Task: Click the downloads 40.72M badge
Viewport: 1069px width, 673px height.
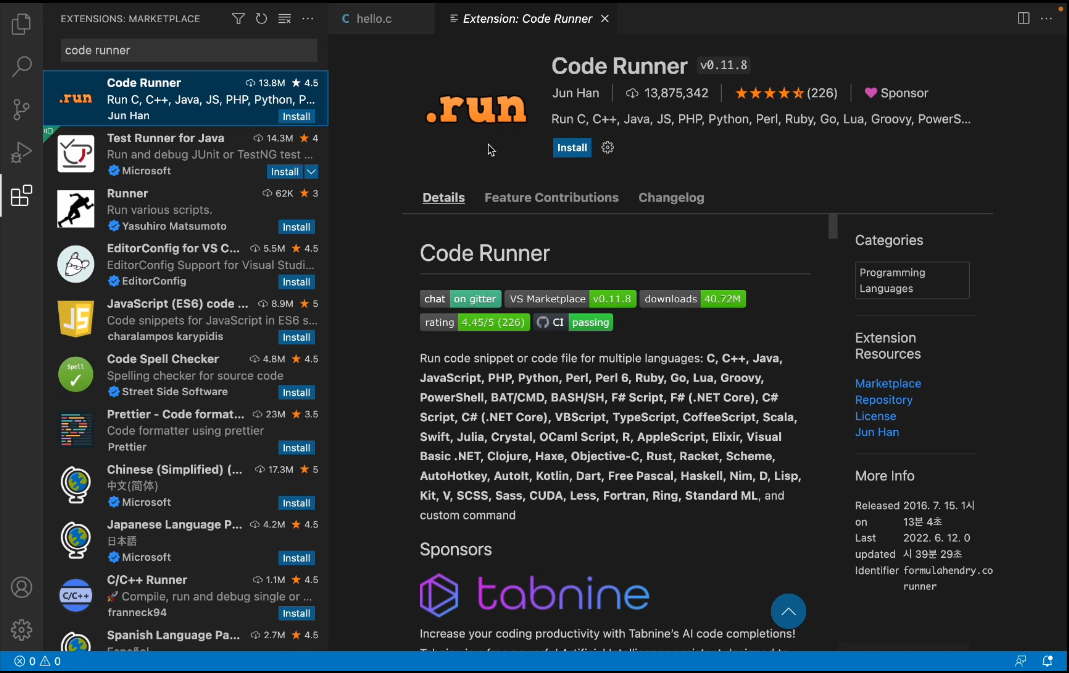Action: [692, 299]
